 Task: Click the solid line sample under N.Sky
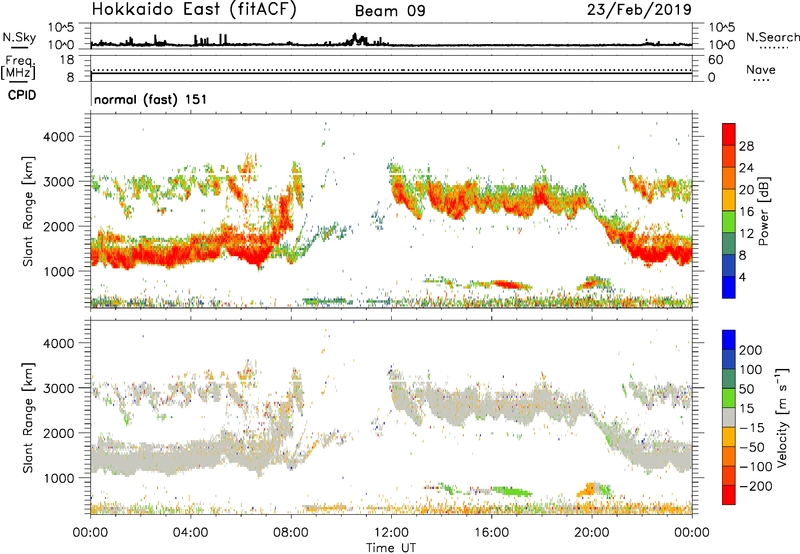(20, 48)
